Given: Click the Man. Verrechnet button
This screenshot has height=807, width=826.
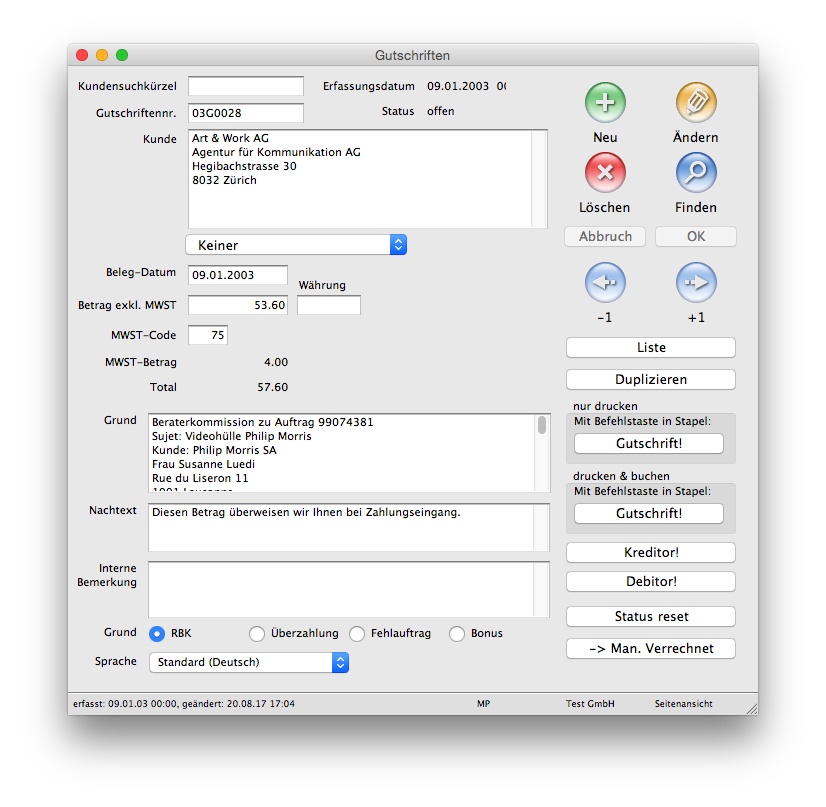Looking at the screenshot, I should [x=650, y=648].
